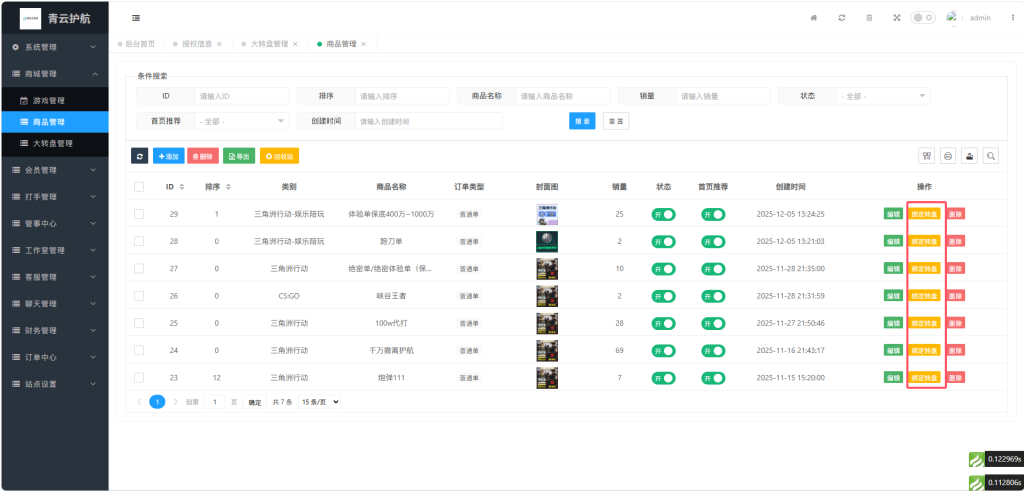The height and width of the screenshot is (491, 1024).
Task: Click the blue 添加 button
Action: (168, 156)
